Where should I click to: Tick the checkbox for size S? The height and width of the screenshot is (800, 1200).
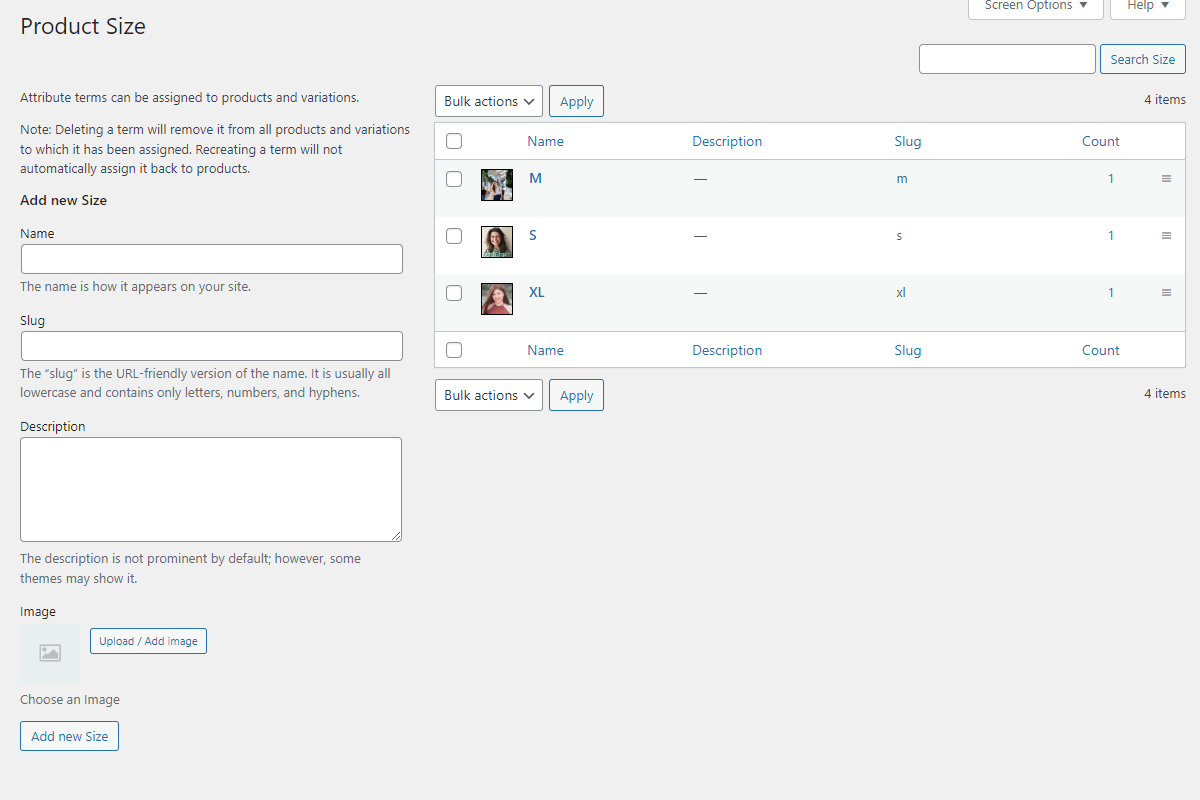(x=454, y=236)
